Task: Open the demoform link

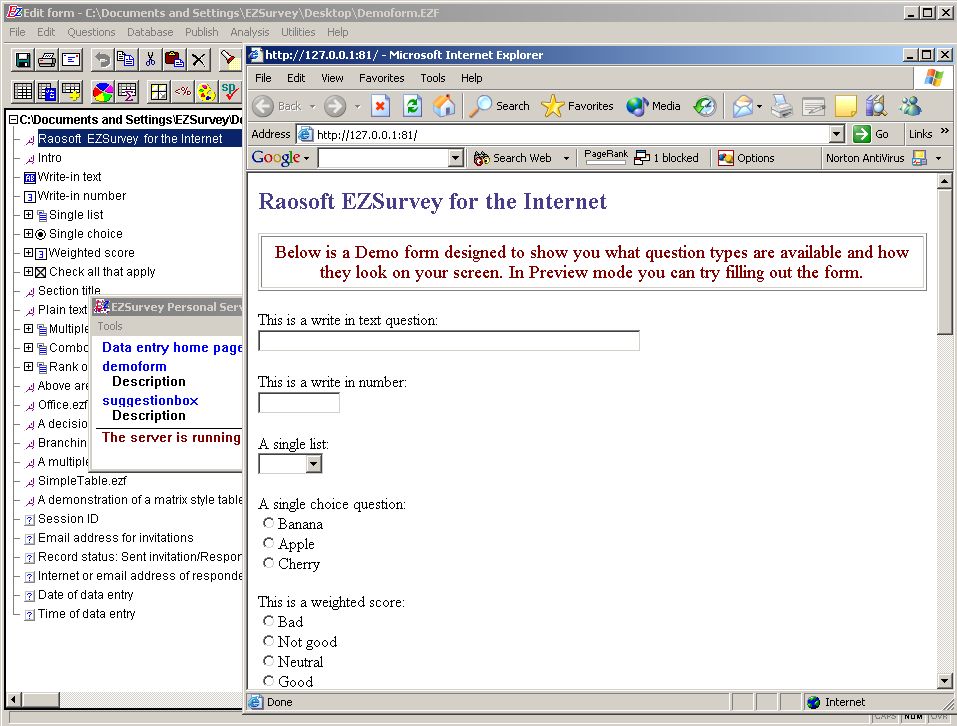Action: click(x=134, y=366)
